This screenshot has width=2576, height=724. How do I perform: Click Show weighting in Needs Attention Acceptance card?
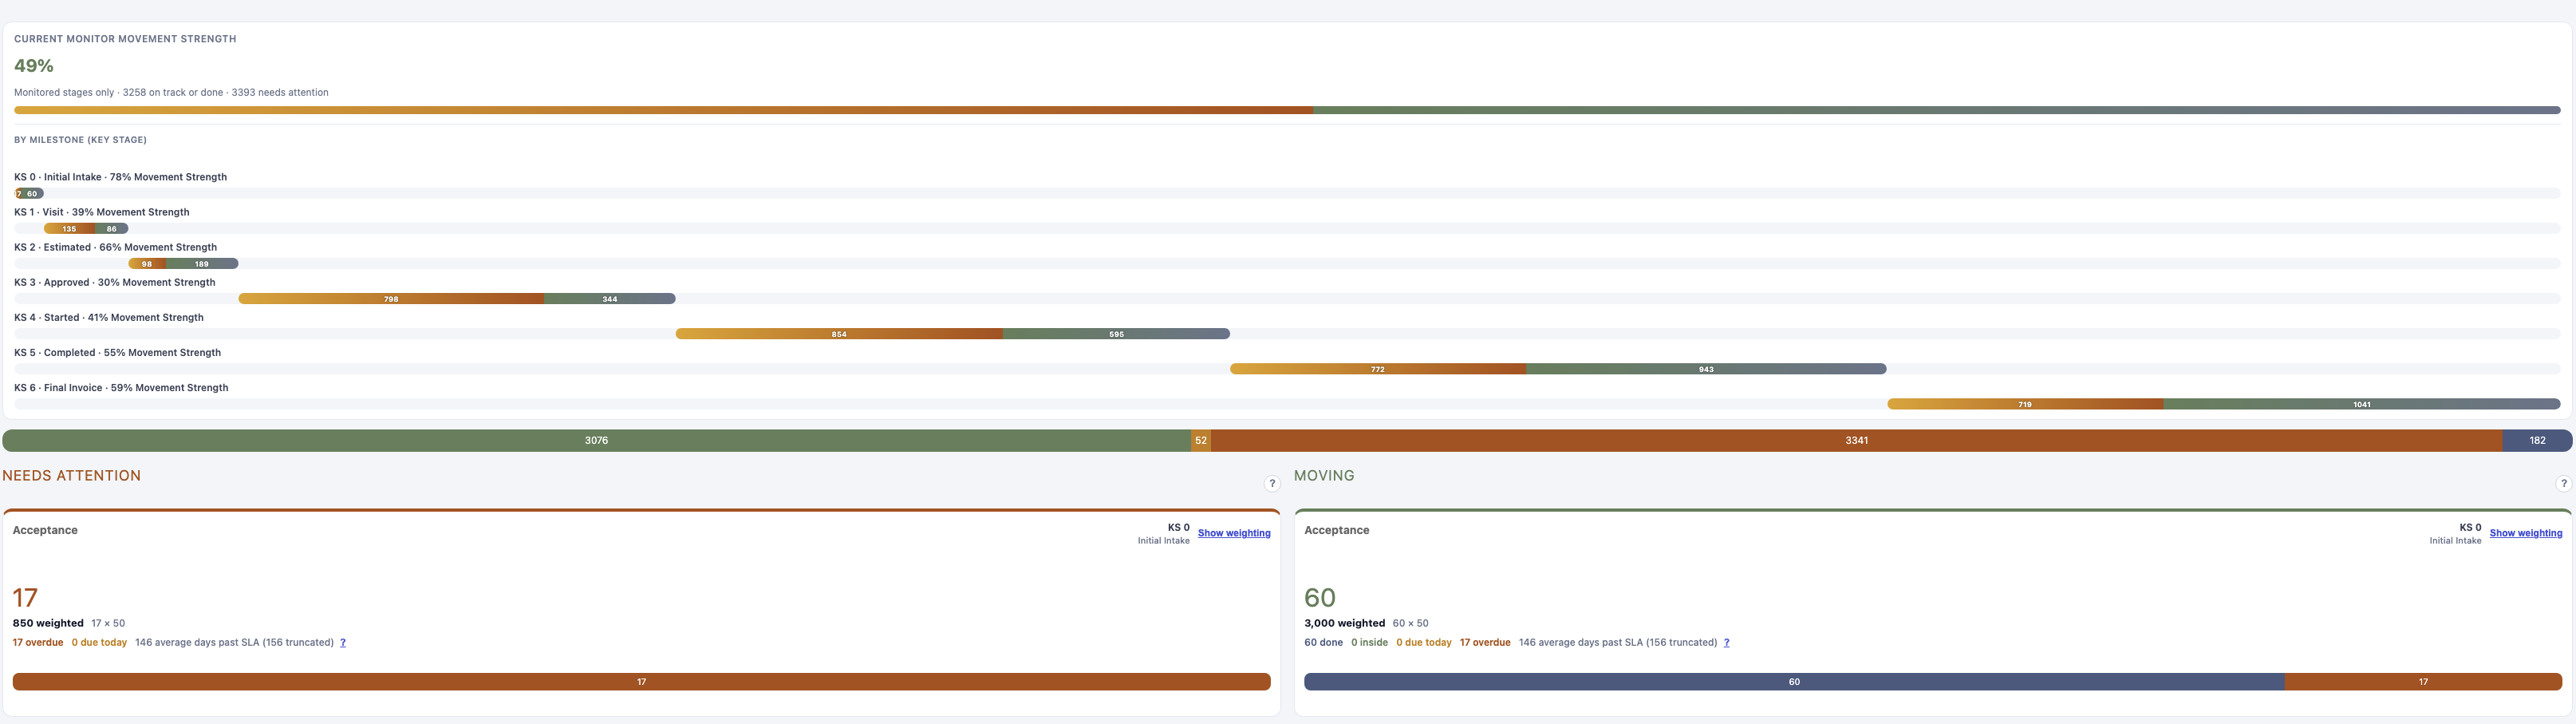[x=1234, y=533]
